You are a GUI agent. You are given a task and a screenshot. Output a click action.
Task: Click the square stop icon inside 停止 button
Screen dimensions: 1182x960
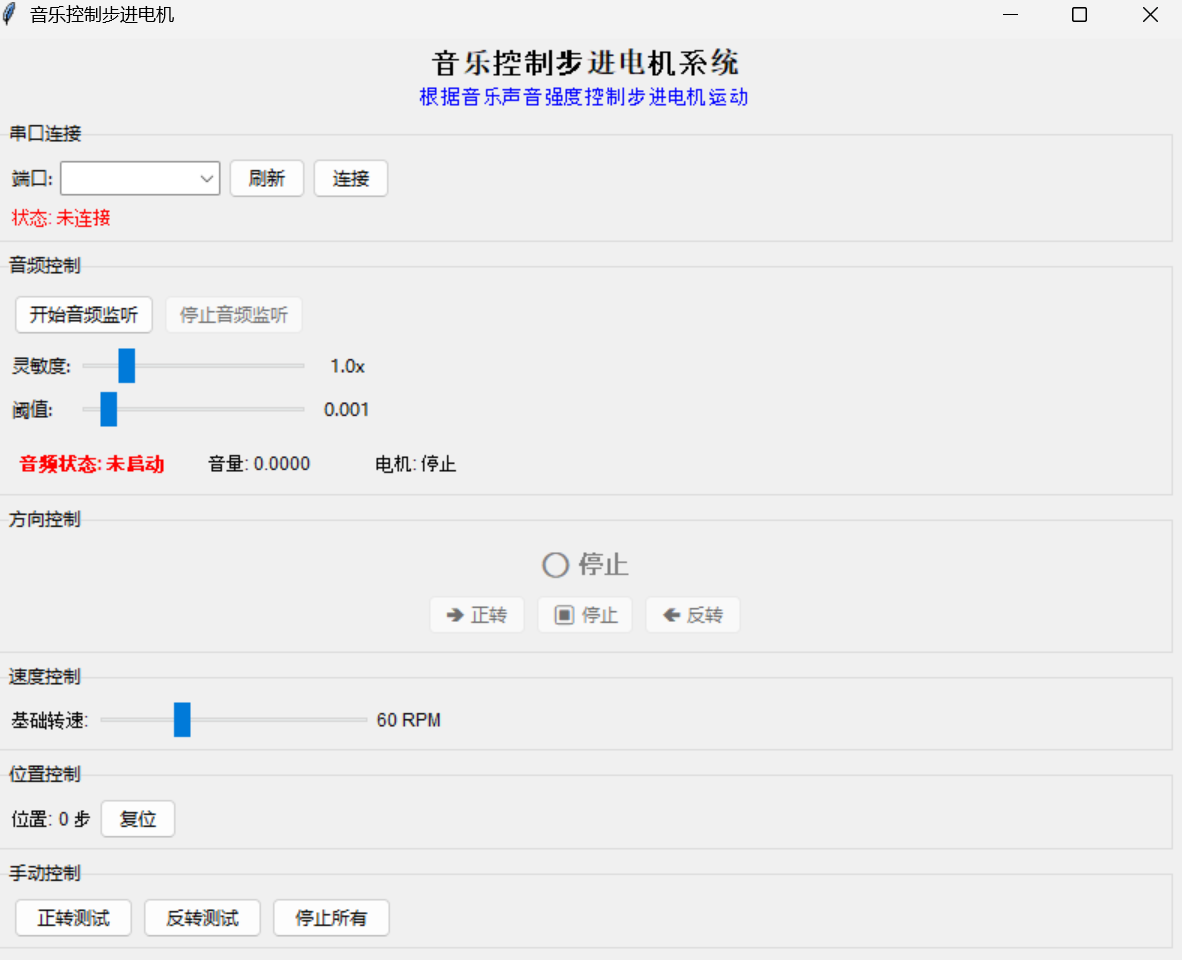[563, 614]
